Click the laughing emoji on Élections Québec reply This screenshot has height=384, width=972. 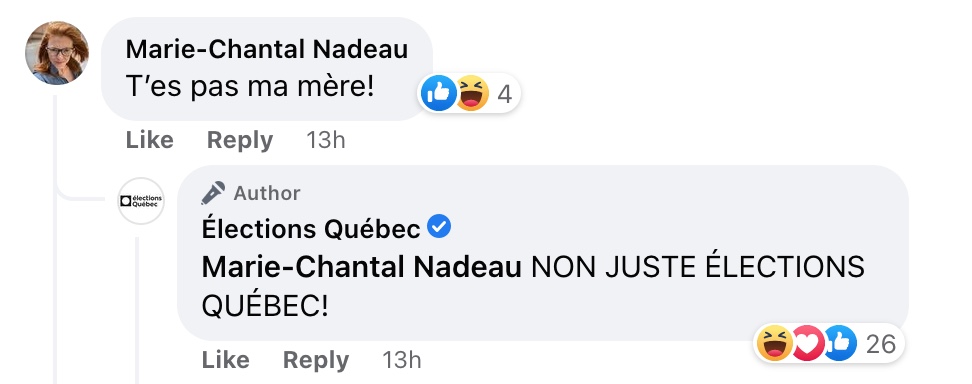(774, 344)
